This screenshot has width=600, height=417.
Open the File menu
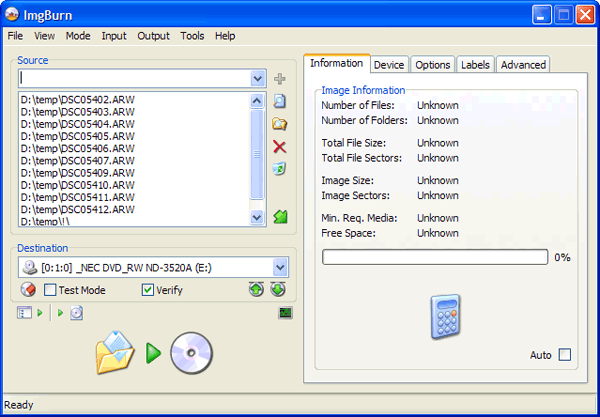point(15,36)
